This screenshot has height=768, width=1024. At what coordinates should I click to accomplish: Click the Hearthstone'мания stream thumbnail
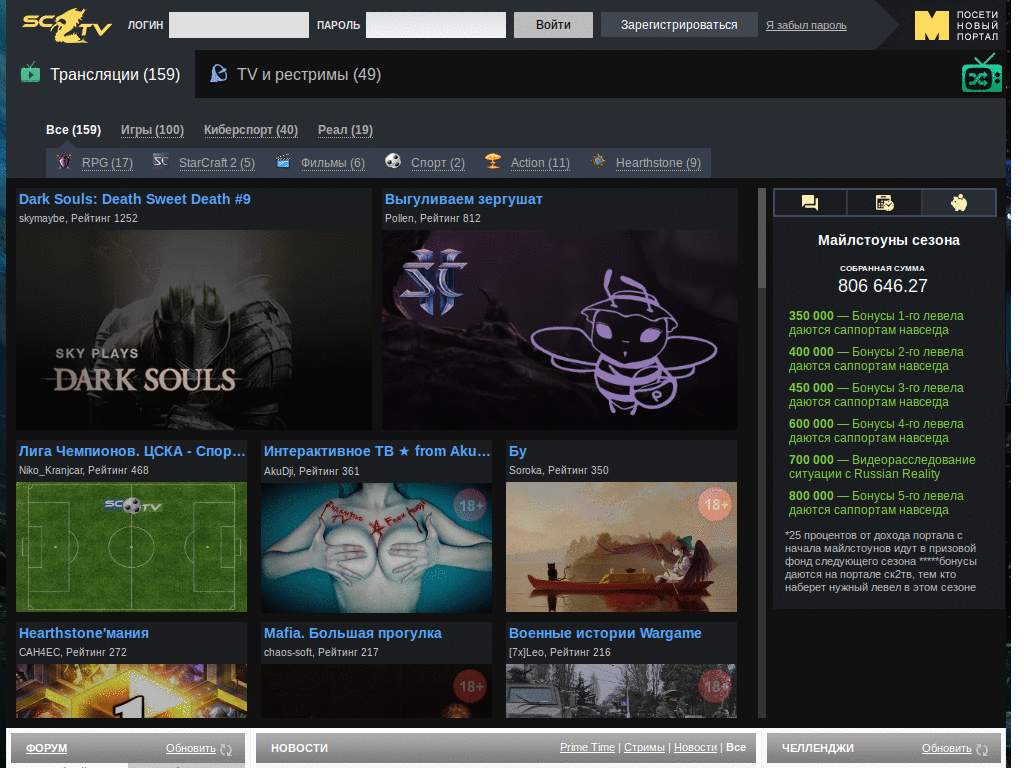[131, 691]
